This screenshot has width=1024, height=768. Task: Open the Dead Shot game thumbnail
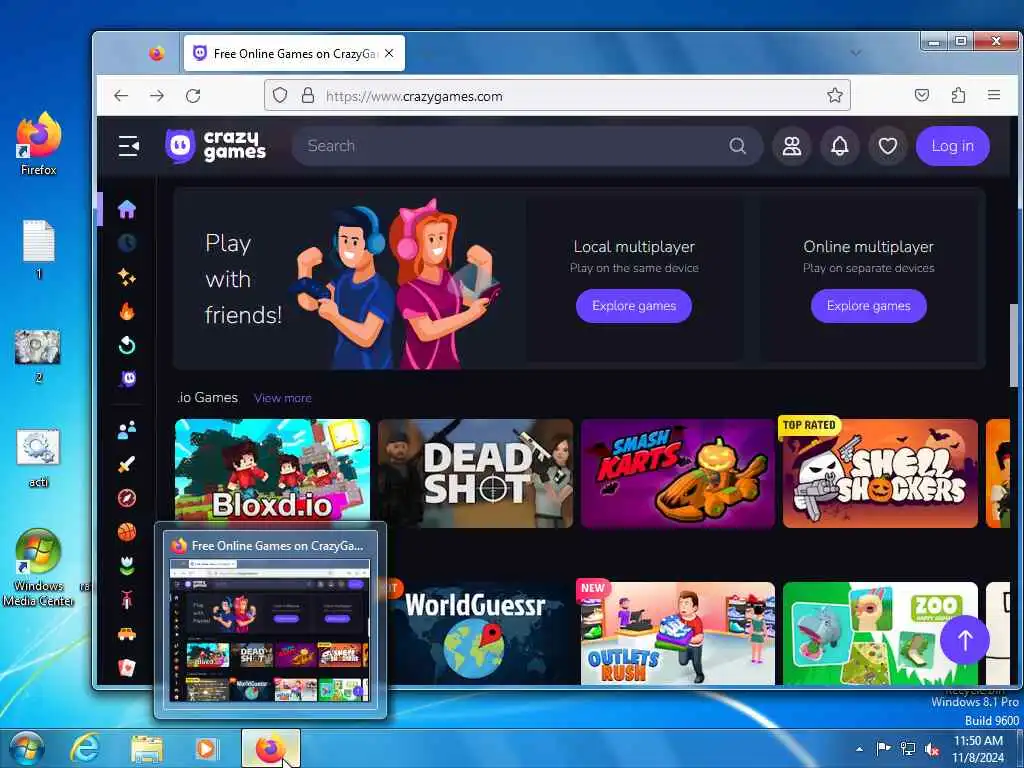475,473
